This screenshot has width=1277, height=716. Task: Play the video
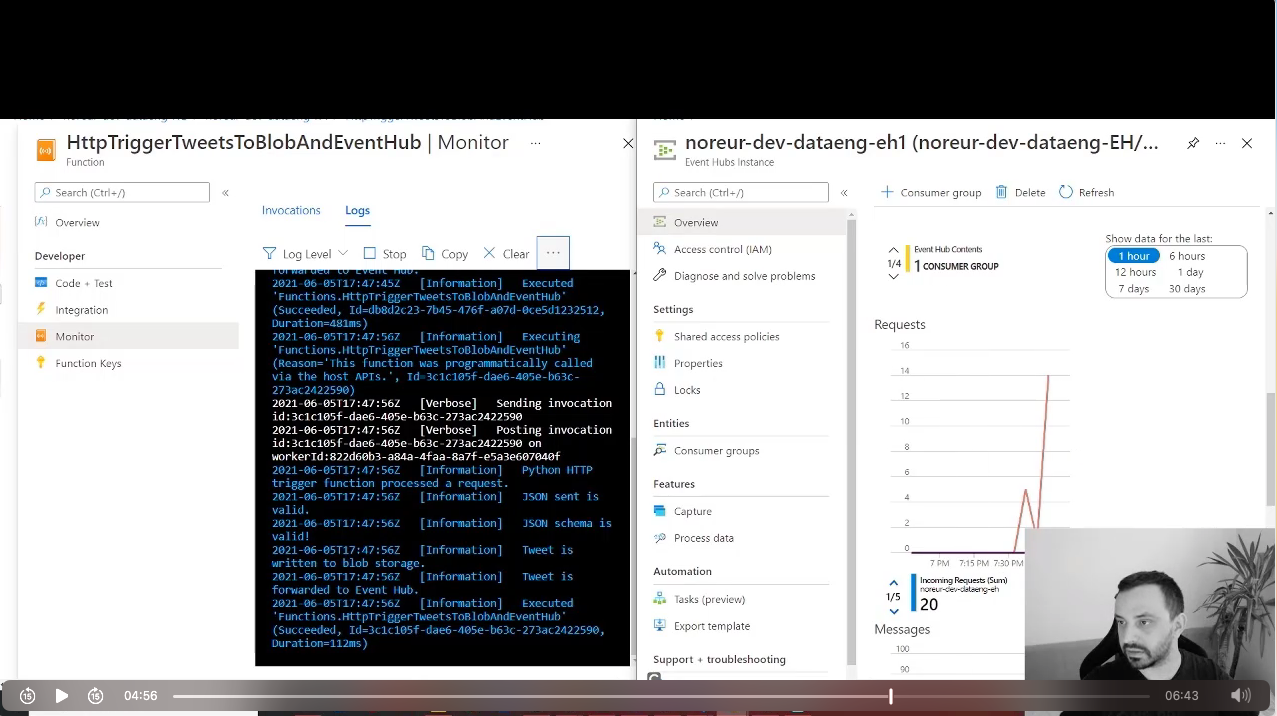pyautogui.click(x=61, y=695)
